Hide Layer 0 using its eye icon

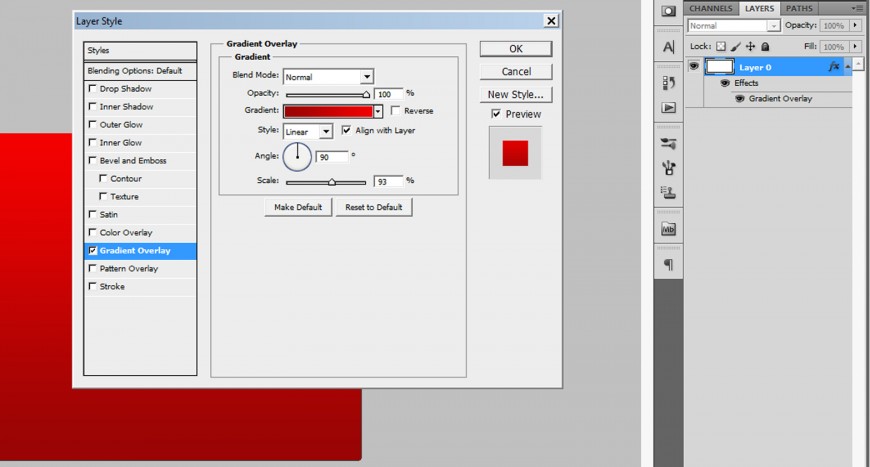click(x=694, y=67)
